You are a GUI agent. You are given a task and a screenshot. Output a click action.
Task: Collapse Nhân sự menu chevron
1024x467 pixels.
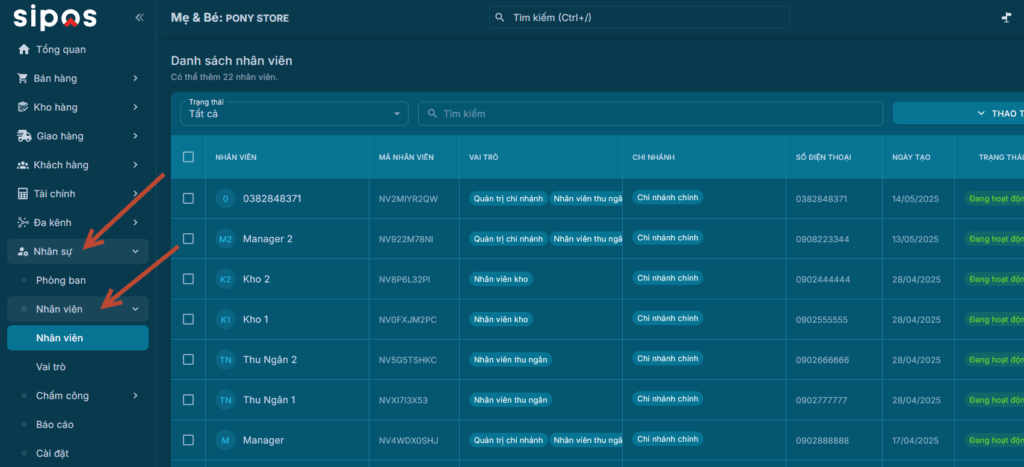[x=135, y=251]
